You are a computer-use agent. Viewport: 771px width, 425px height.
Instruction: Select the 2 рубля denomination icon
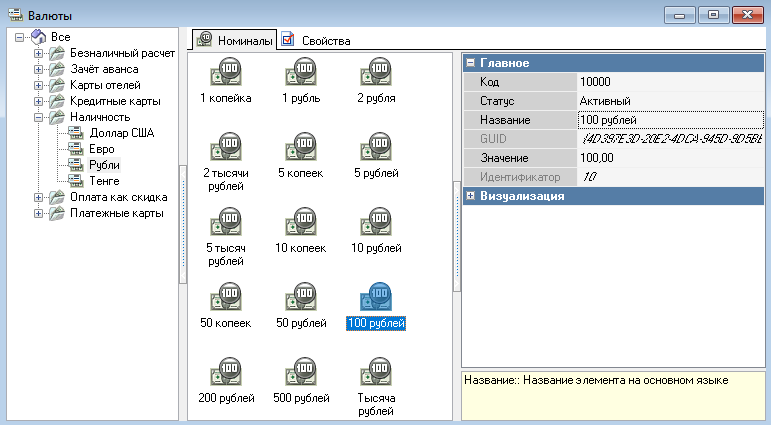[375, 73]
